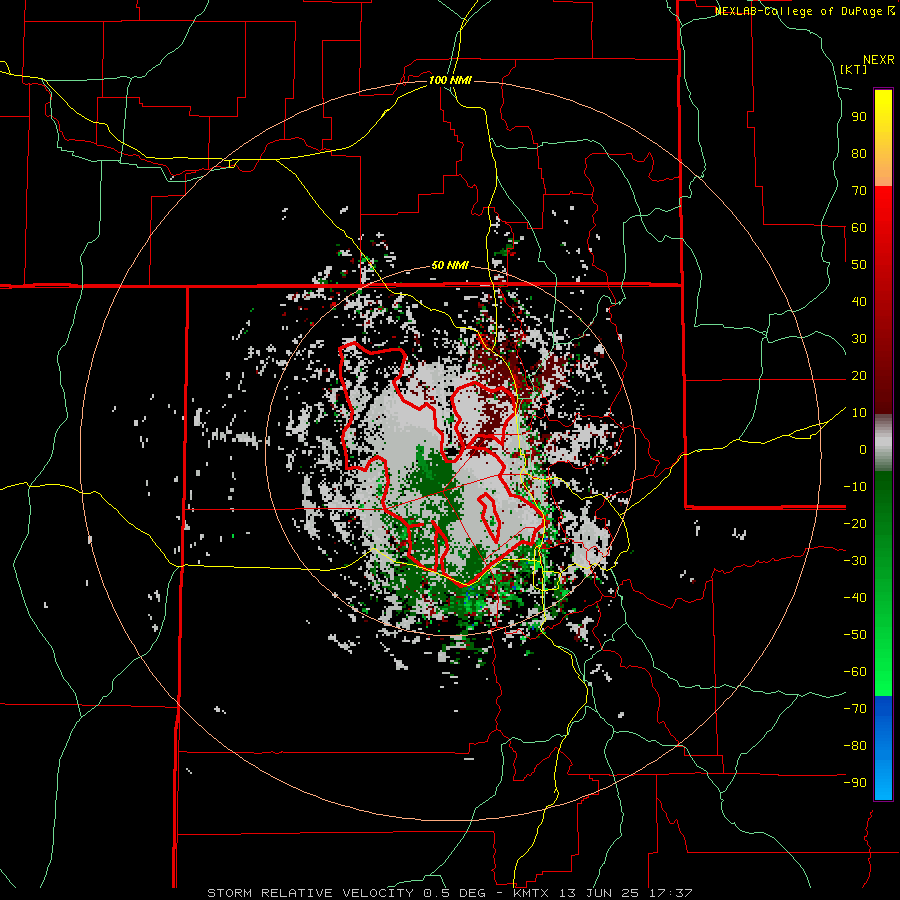The width and height of the screenshot is (900, 900).
Task: Click the blue bottom segment of the color bar
Action: coord(883,748)
